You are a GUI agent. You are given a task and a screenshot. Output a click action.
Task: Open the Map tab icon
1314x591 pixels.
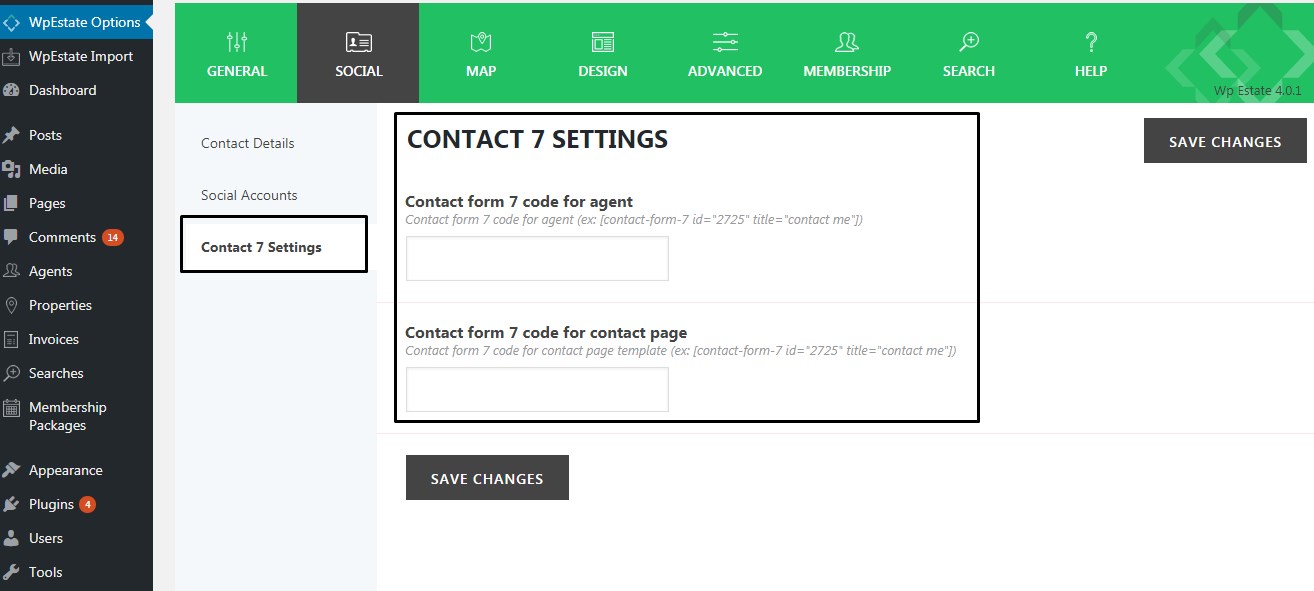tap(481, 42)
